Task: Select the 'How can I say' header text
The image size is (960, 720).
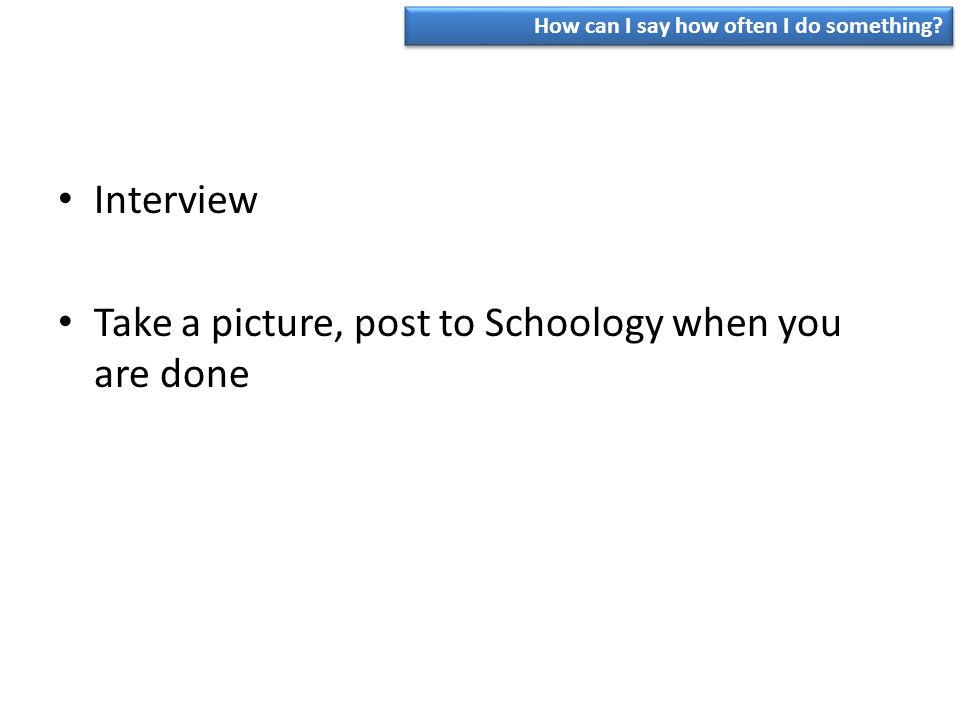Action: (x=738, y=26)
